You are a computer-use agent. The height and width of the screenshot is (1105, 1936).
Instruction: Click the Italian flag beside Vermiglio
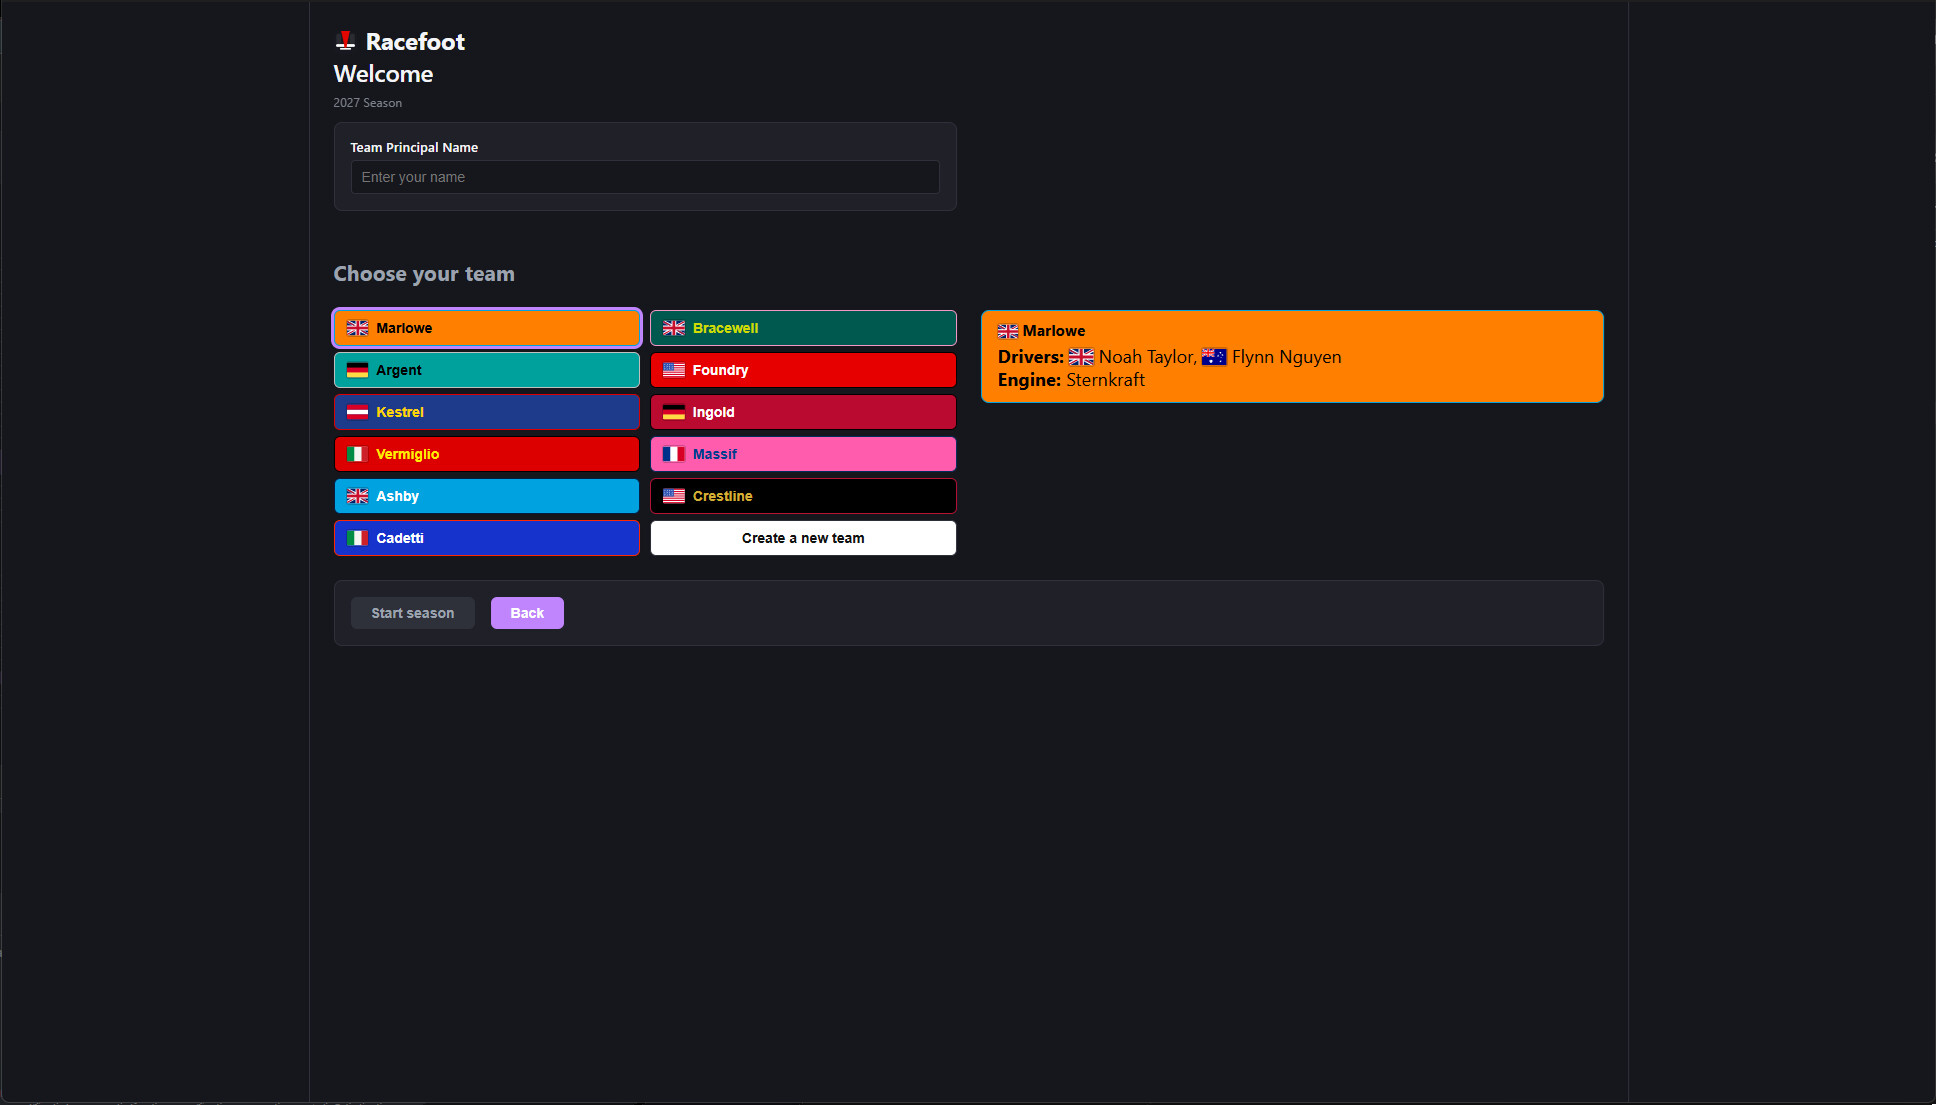pos(357,454)
